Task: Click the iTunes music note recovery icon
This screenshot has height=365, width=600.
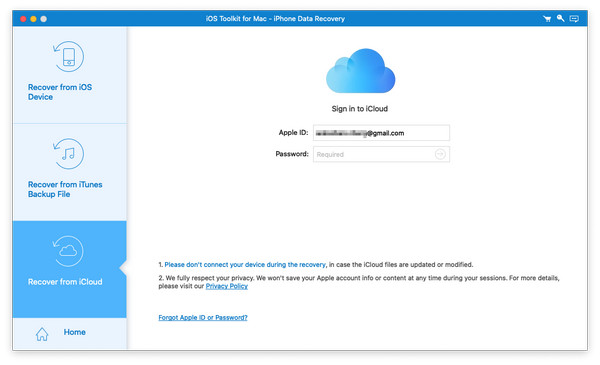Action: click(x=68, y=154)
